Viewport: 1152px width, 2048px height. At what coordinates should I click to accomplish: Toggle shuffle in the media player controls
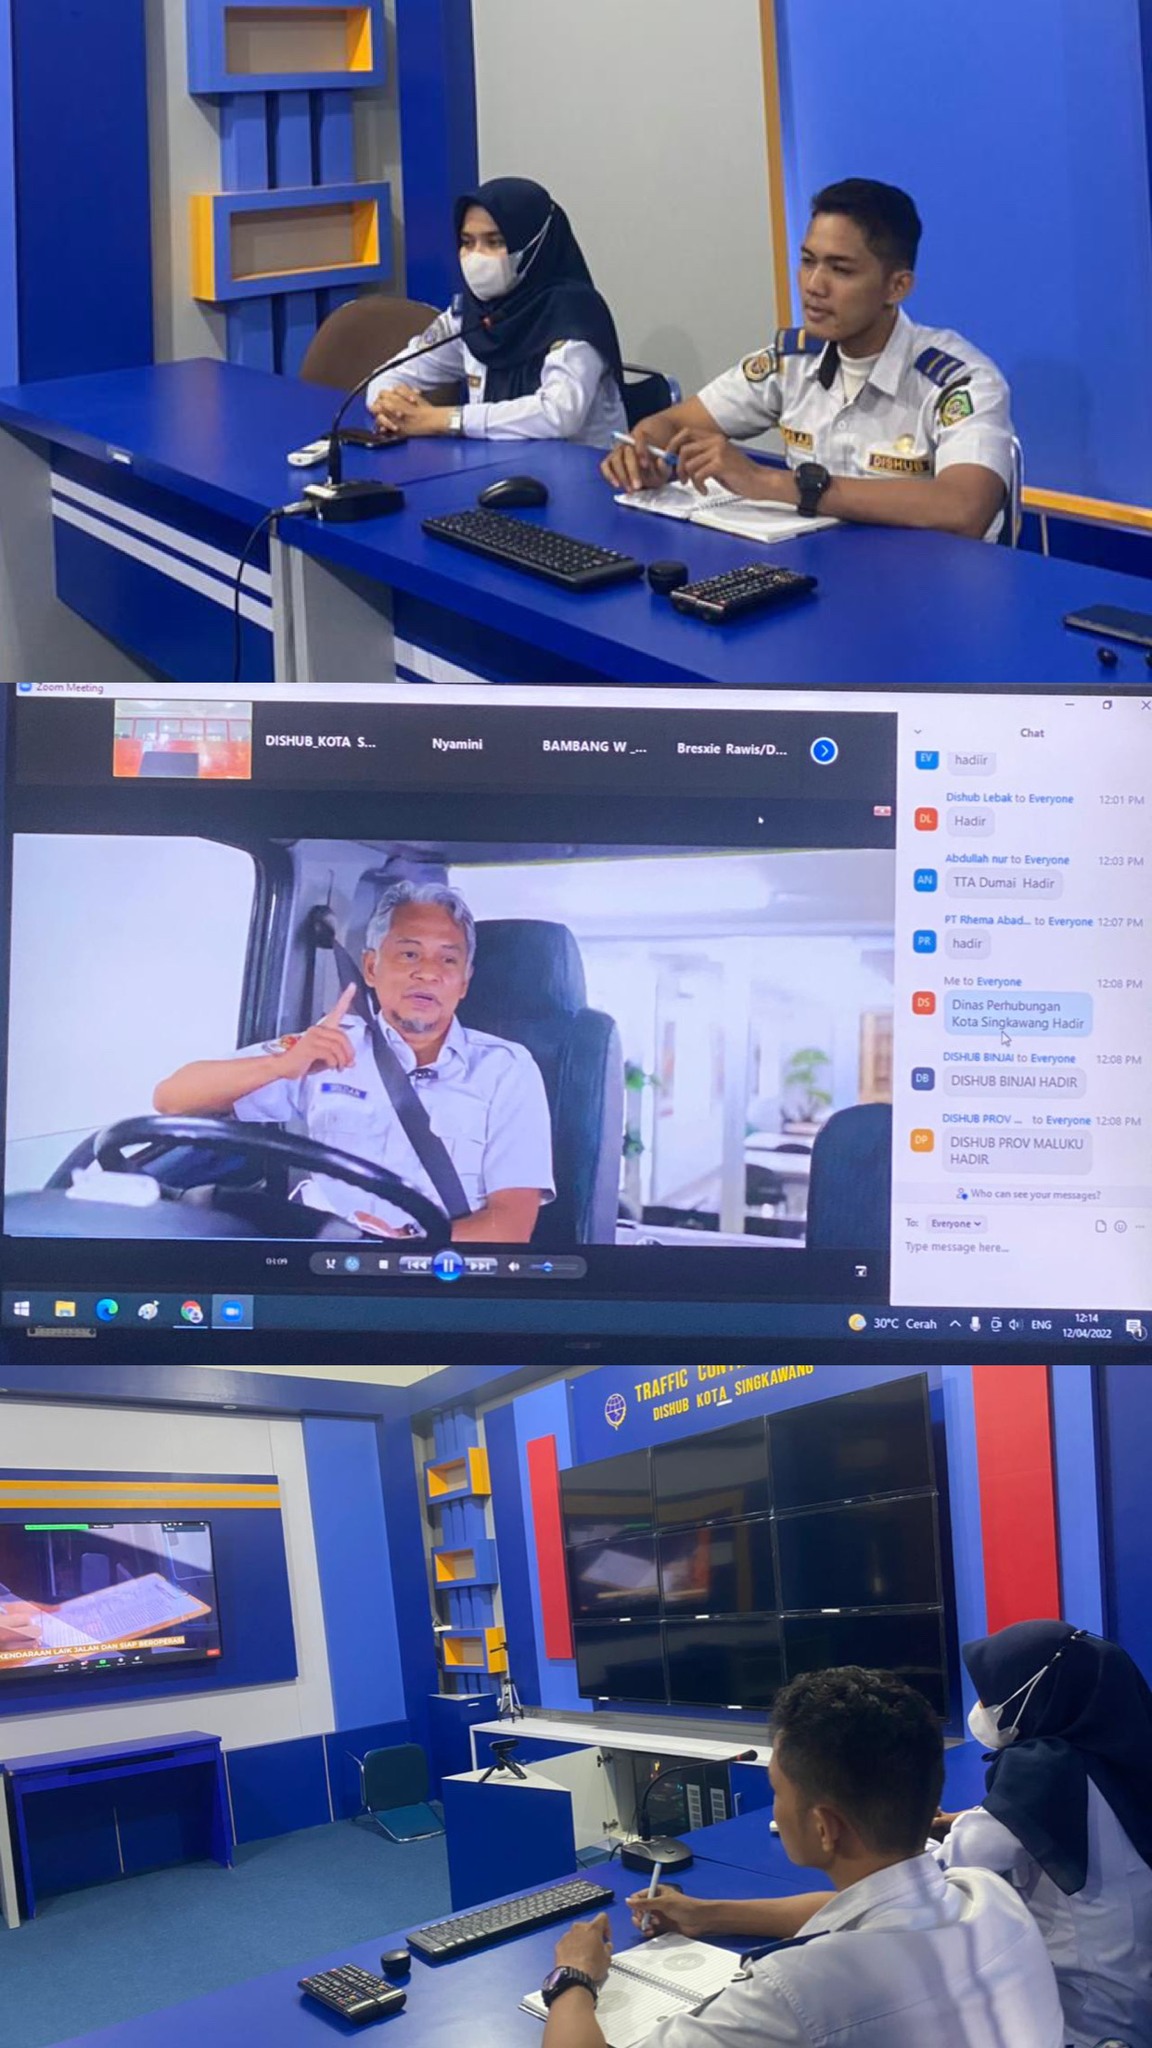point(330,1264)
